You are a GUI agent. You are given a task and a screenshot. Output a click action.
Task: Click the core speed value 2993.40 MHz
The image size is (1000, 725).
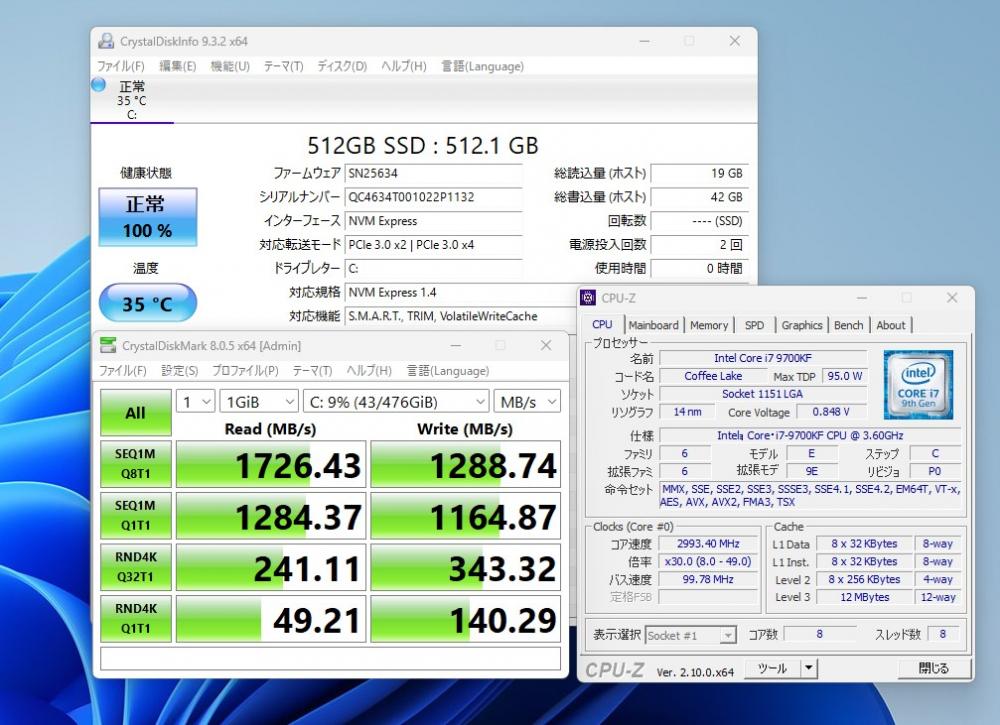pos(708,544)
